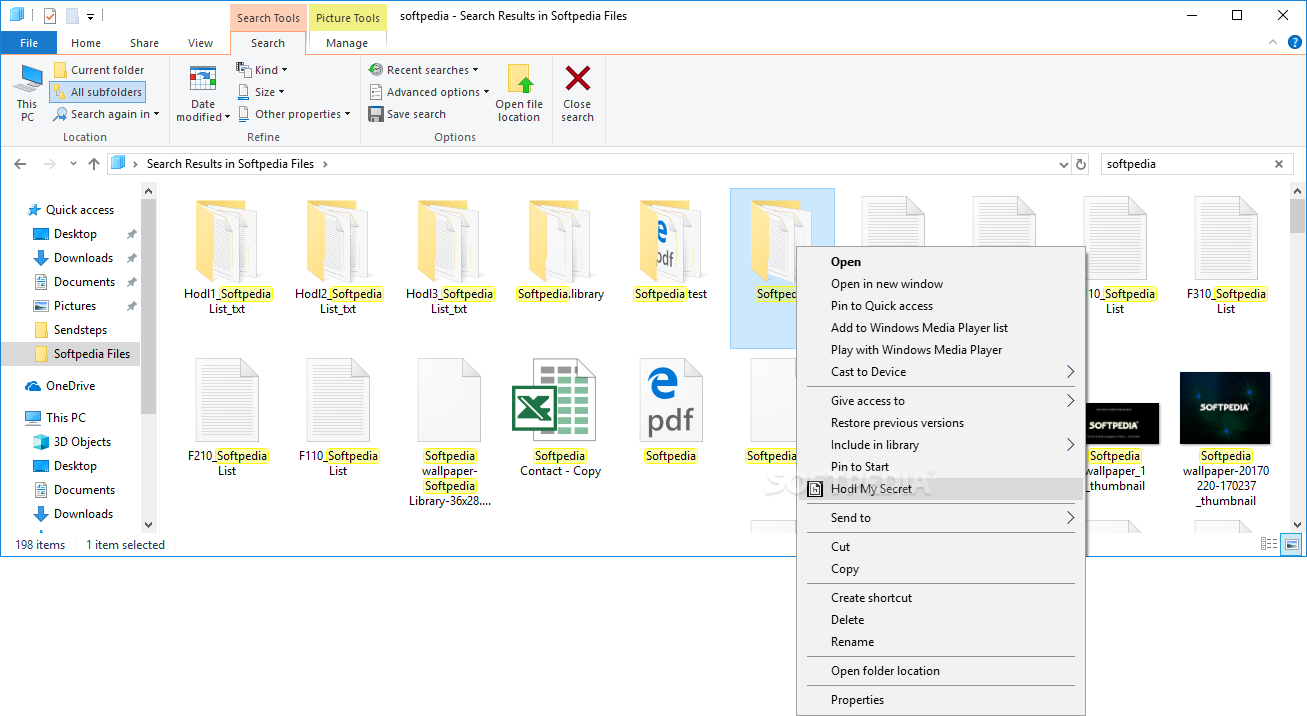
Task: Select the Hodl3_Softpedia List_txt folder
Action: 449,256
